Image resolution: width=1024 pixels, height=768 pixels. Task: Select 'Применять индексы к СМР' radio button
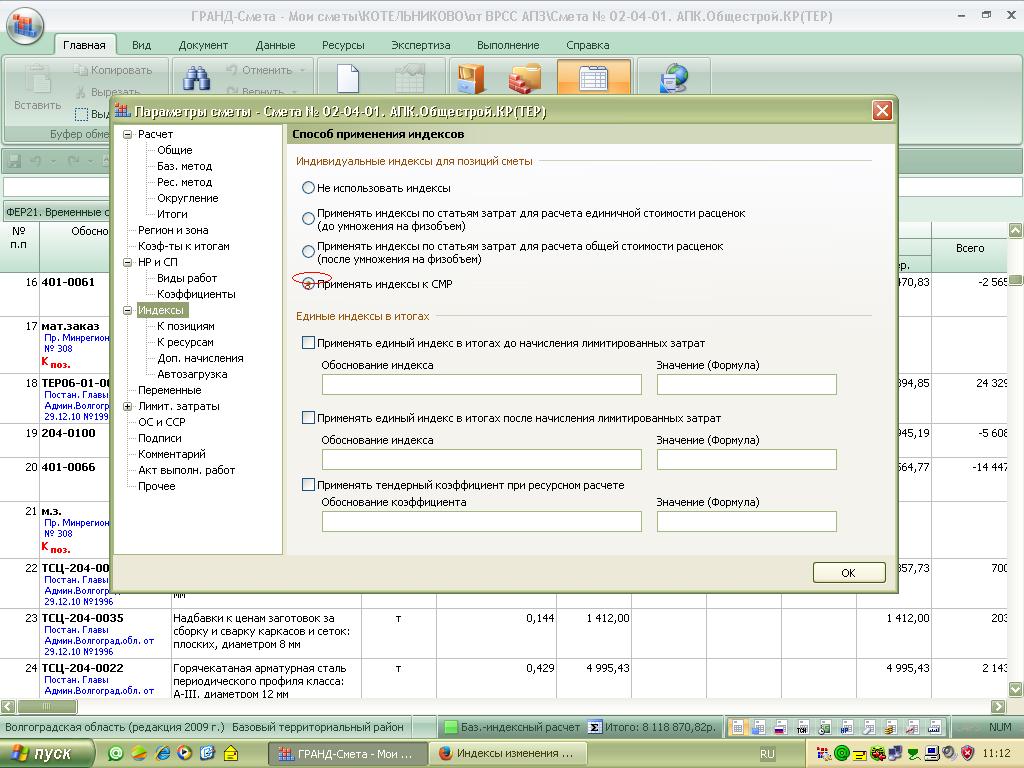click(x=308, y=283)
